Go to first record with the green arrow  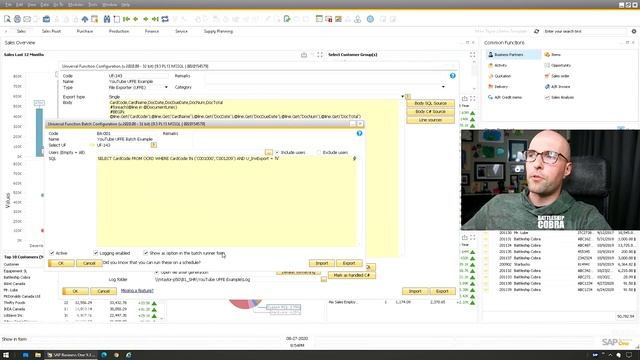coord(127,19)
